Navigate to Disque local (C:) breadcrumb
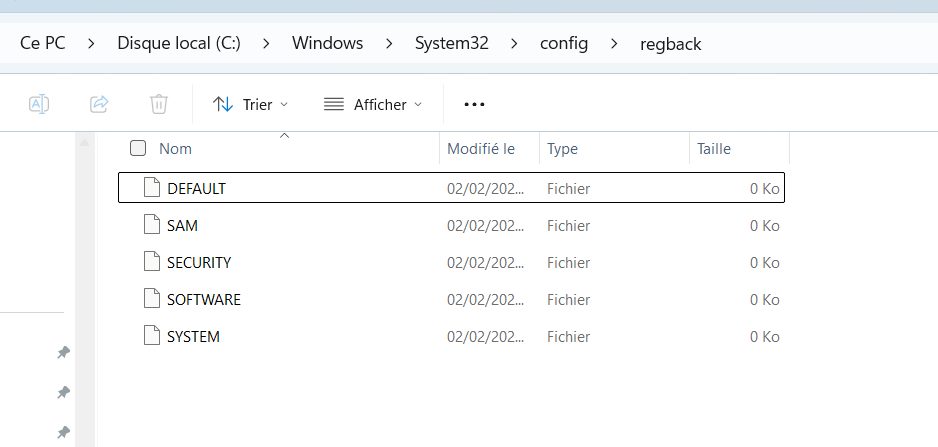The width and height of the screenshot is (938, 447). pyautogui.click(x=179, y=44)
